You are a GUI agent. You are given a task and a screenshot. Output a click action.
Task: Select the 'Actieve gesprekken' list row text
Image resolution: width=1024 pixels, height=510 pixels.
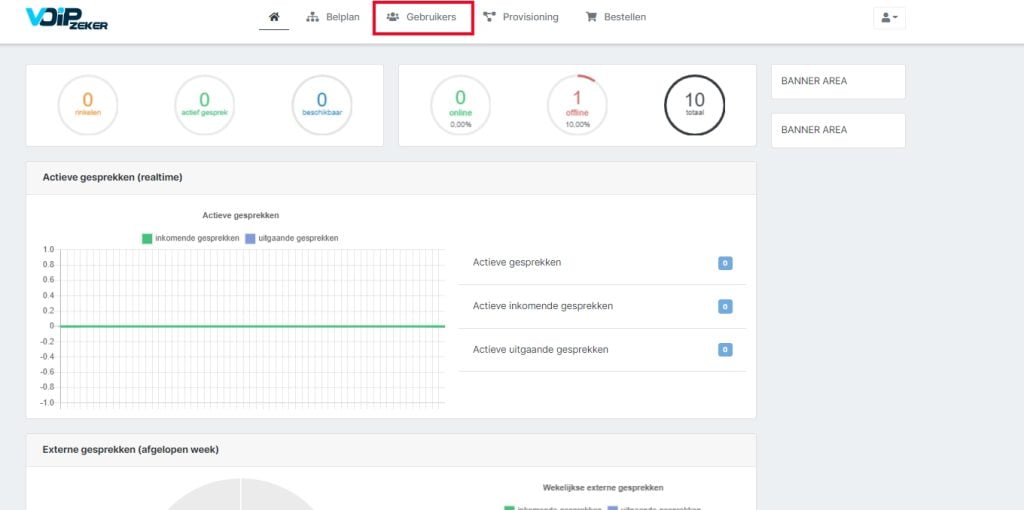[517, 263]
